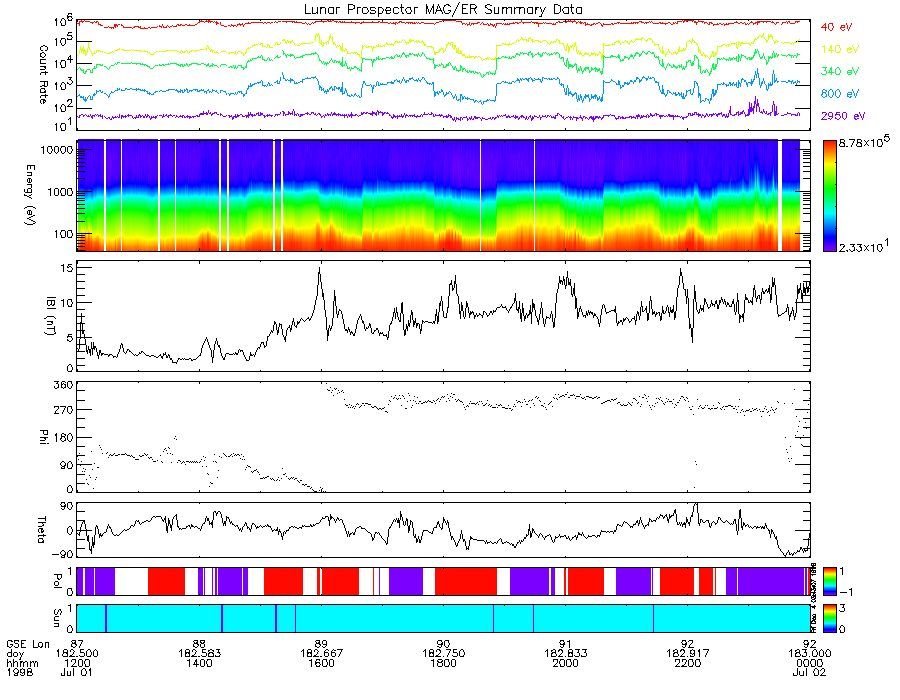
Task: Click the day-of-year value '182.583'
Action: tap(199, 654)
